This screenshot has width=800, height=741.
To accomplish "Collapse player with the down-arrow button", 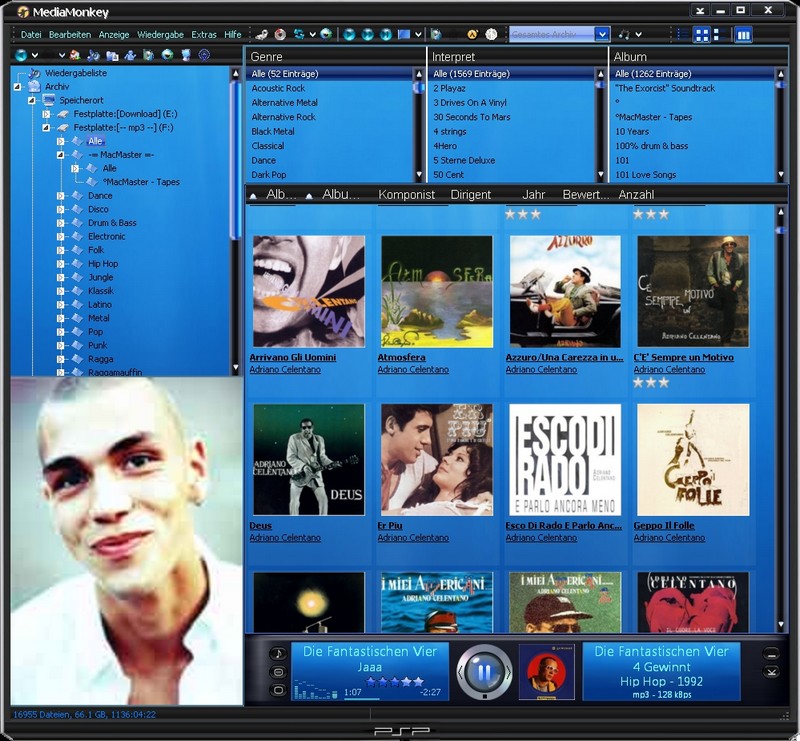I will click(x=771, y=672).
